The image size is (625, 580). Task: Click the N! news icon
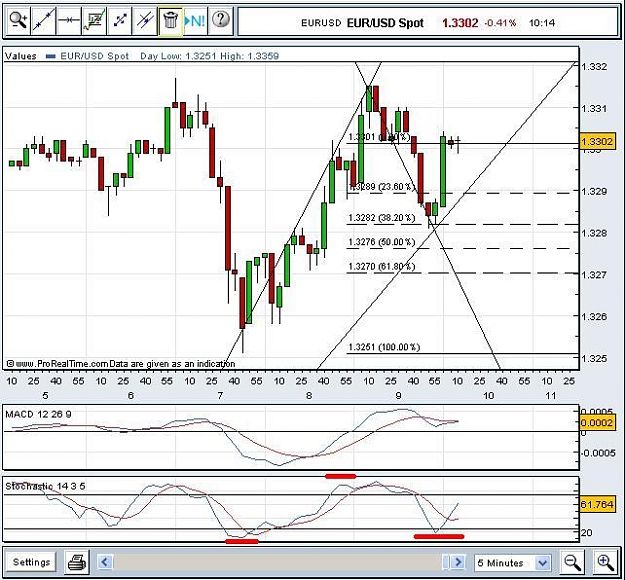tap(195, 20)
